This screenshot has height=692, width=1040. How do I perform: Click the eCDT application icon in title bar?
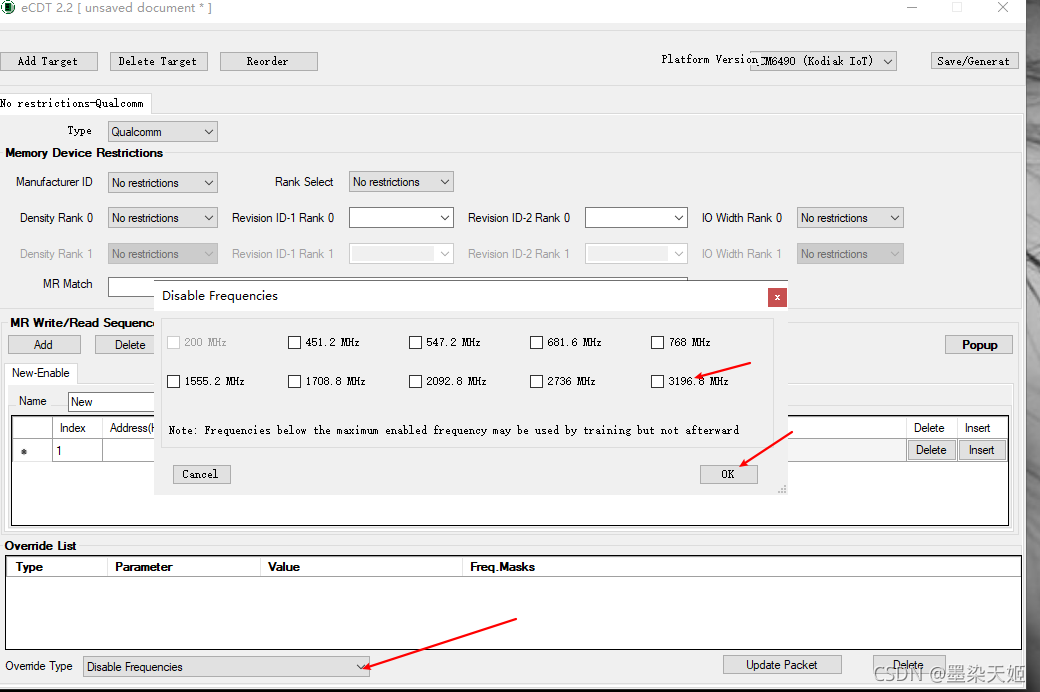8,7
